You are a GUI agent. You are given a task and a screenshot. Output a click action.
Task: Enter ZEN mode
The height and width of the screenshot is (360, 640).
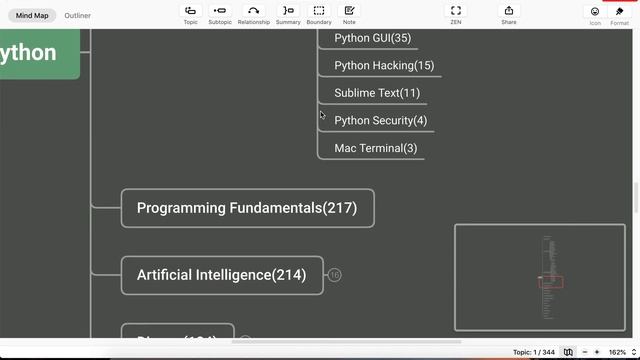click(x=456, y=15)
